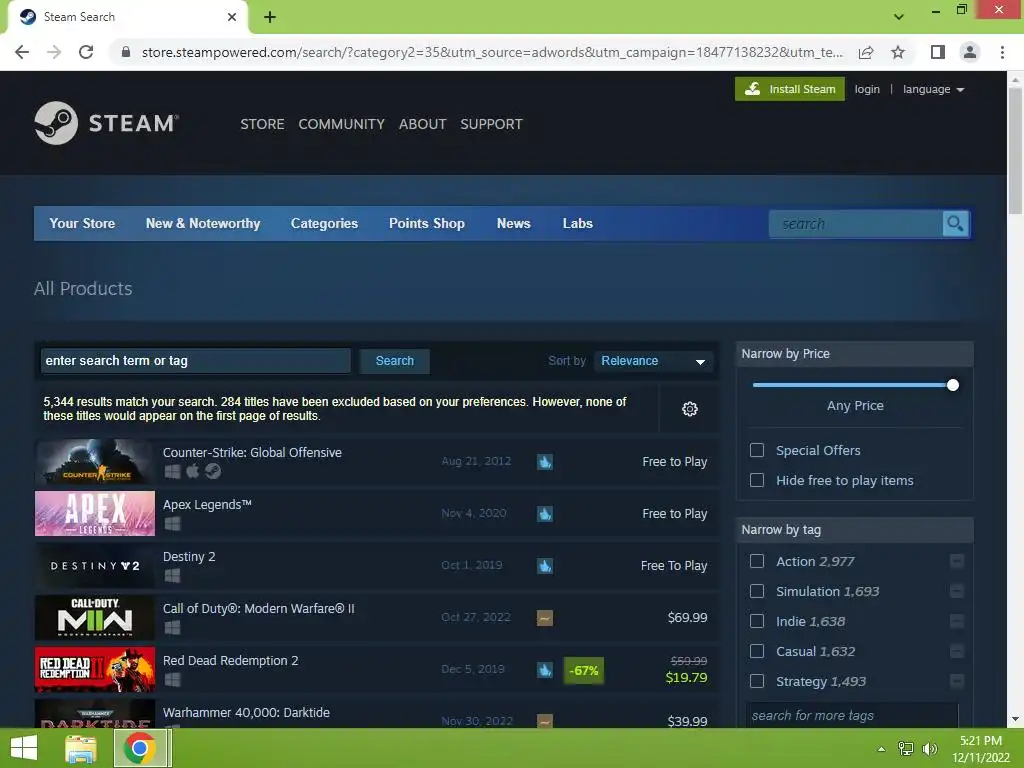Click the price range slider handle
This screenshot has width=1024, height=768.
(x=953, y=385)
